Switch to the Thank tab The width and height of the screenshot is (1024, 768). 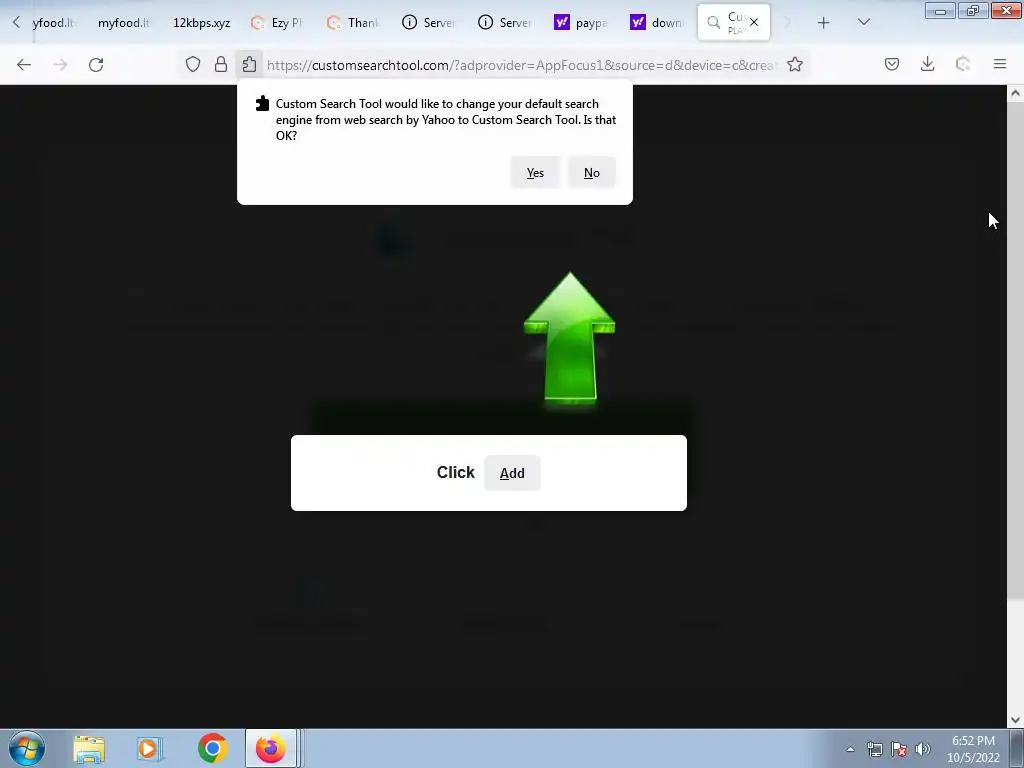click(x=354, y=22)
